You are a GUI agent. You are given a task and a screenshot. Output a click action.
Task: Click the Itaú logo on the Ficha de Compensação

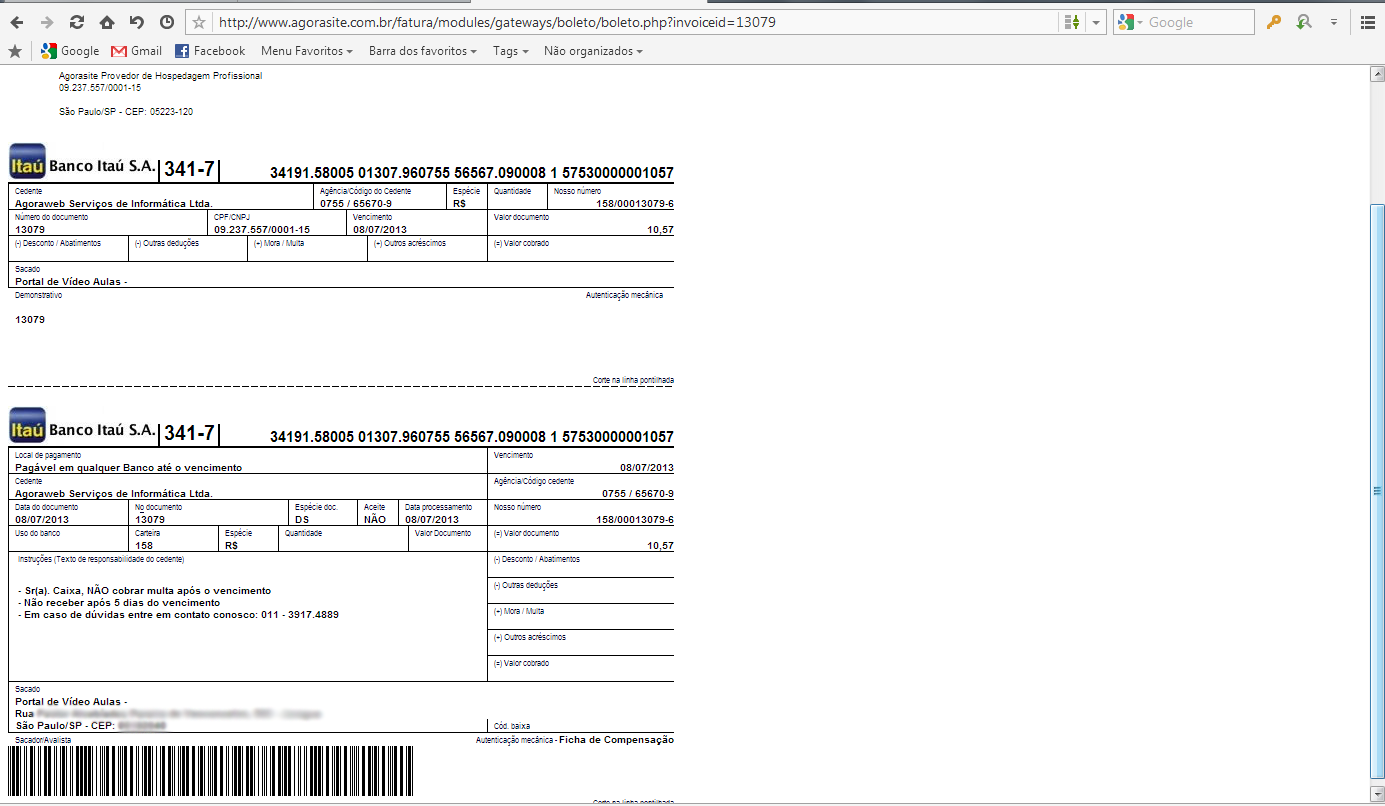coord(27,425)
